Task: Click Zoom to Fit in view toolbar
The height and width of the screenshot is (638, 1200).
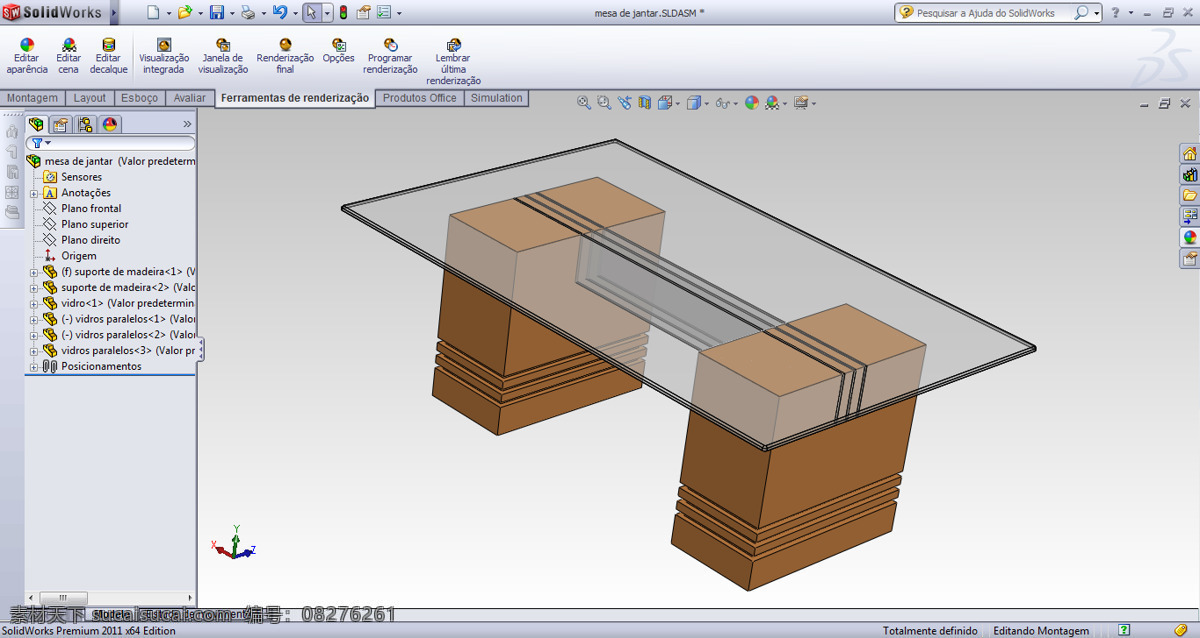Action: point(584,102)
